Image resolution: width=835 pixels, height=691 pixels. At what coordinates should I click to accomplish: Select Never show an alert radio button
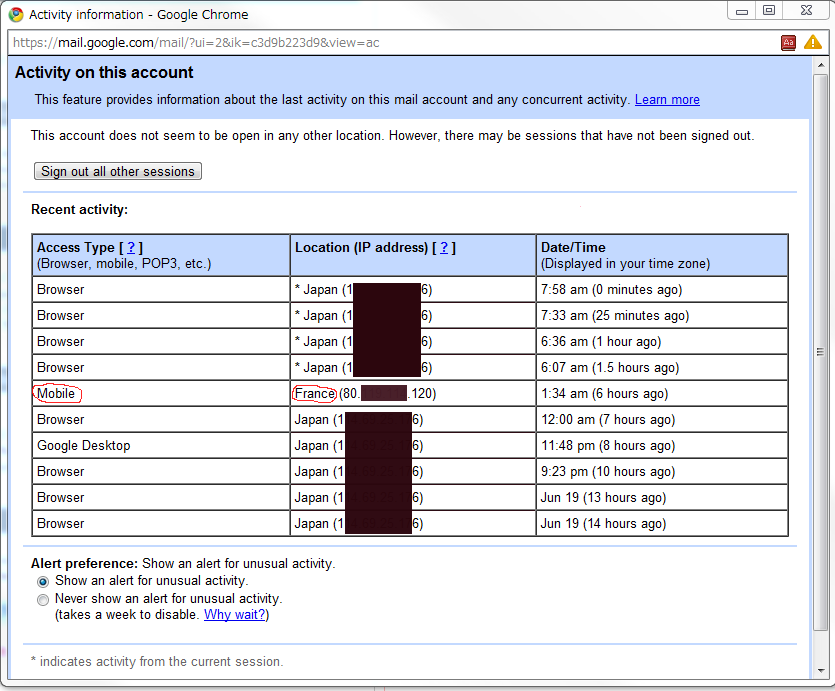tap(43, 599)
